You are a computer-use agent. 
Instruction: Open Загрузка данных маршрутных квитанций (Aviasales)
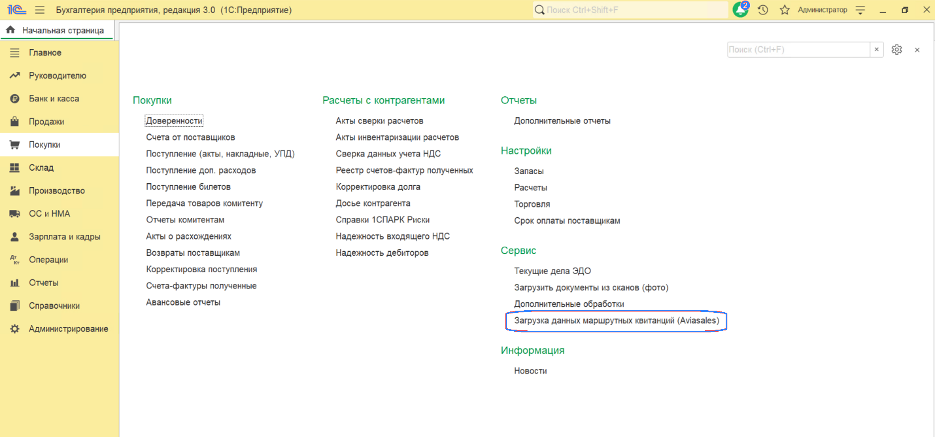coord(617,321)
